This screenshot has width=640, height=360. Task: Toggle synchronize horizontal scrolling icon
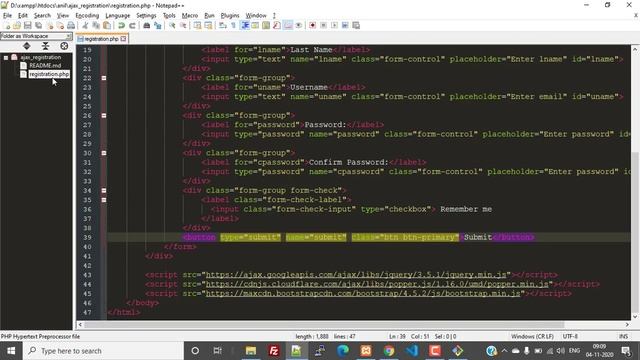point(208,25)
